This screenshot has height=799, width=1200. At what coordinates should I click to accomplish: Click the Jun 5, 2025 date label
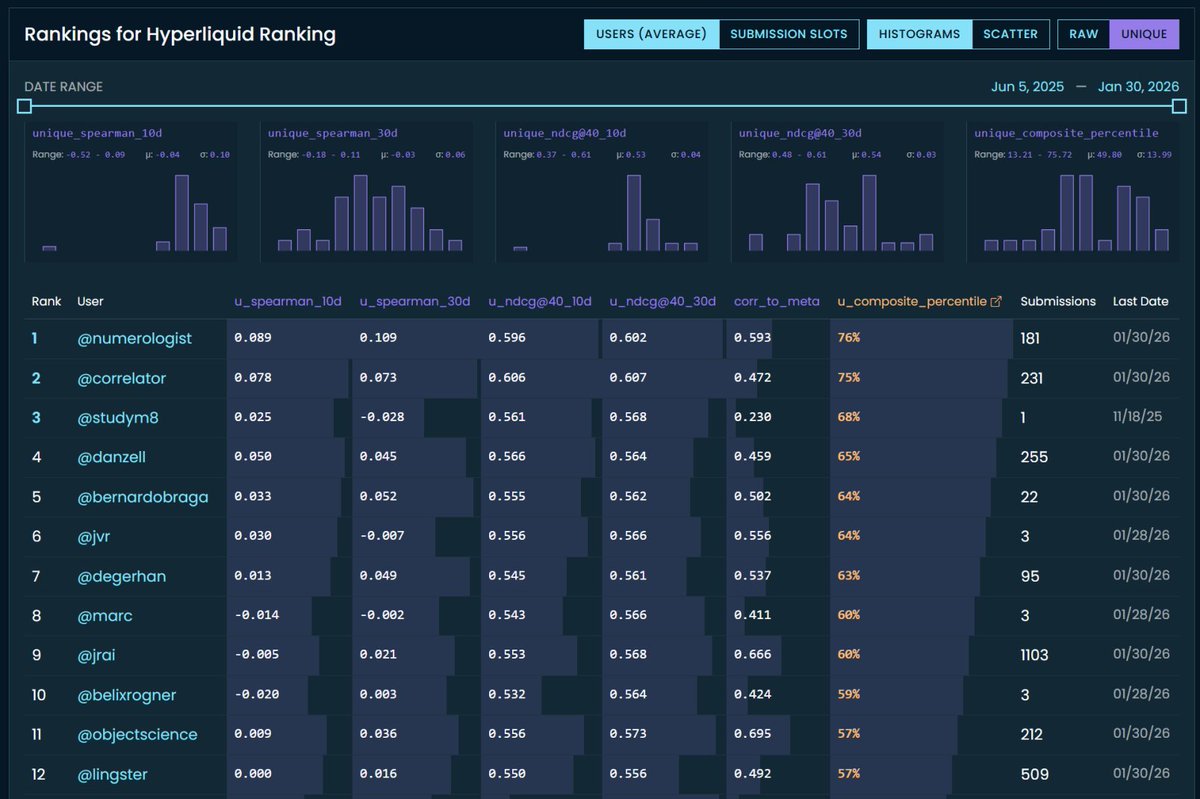point(1027,86)
